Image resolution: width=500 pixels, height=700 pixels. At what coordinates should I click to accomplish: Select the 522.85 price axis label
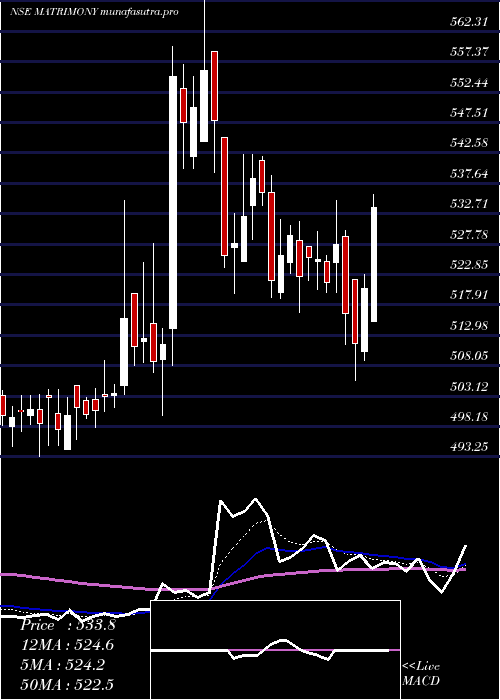pos(469,265)
